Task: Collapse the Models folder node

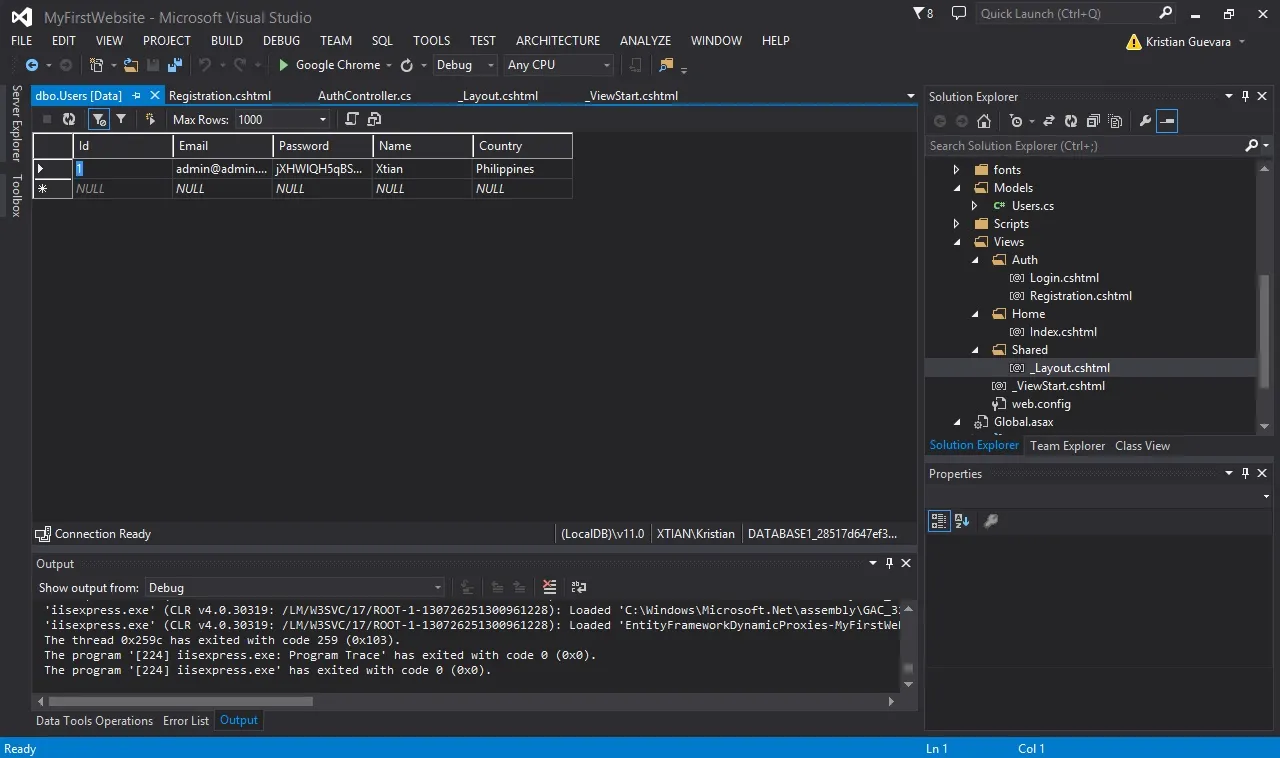Action: [957, 188]
